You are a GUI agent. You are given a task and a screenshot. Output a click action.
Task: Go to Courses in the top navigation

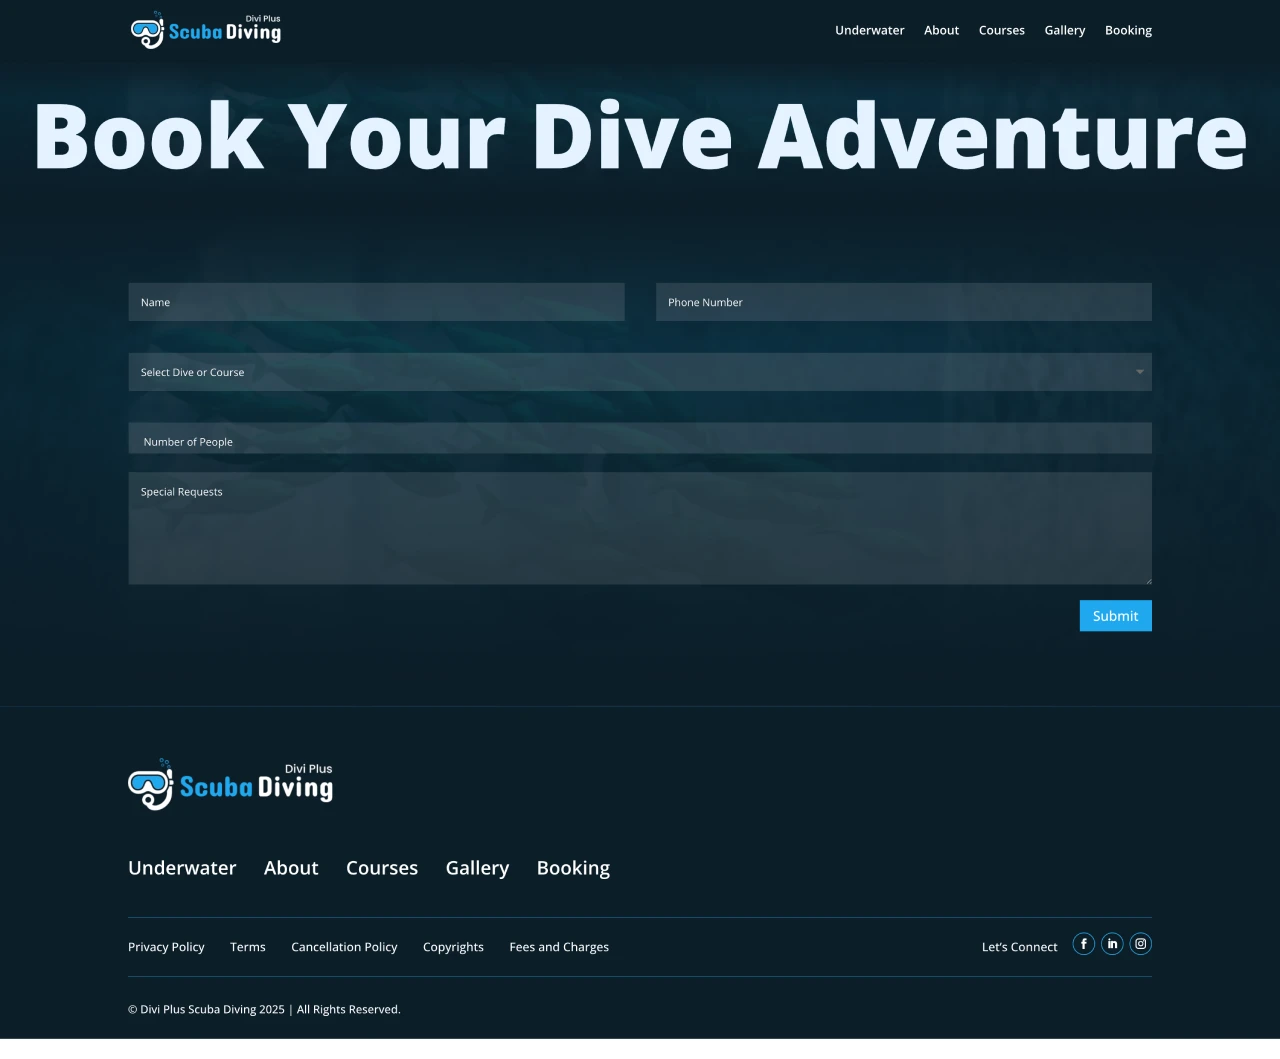(x=1001, y=30)
